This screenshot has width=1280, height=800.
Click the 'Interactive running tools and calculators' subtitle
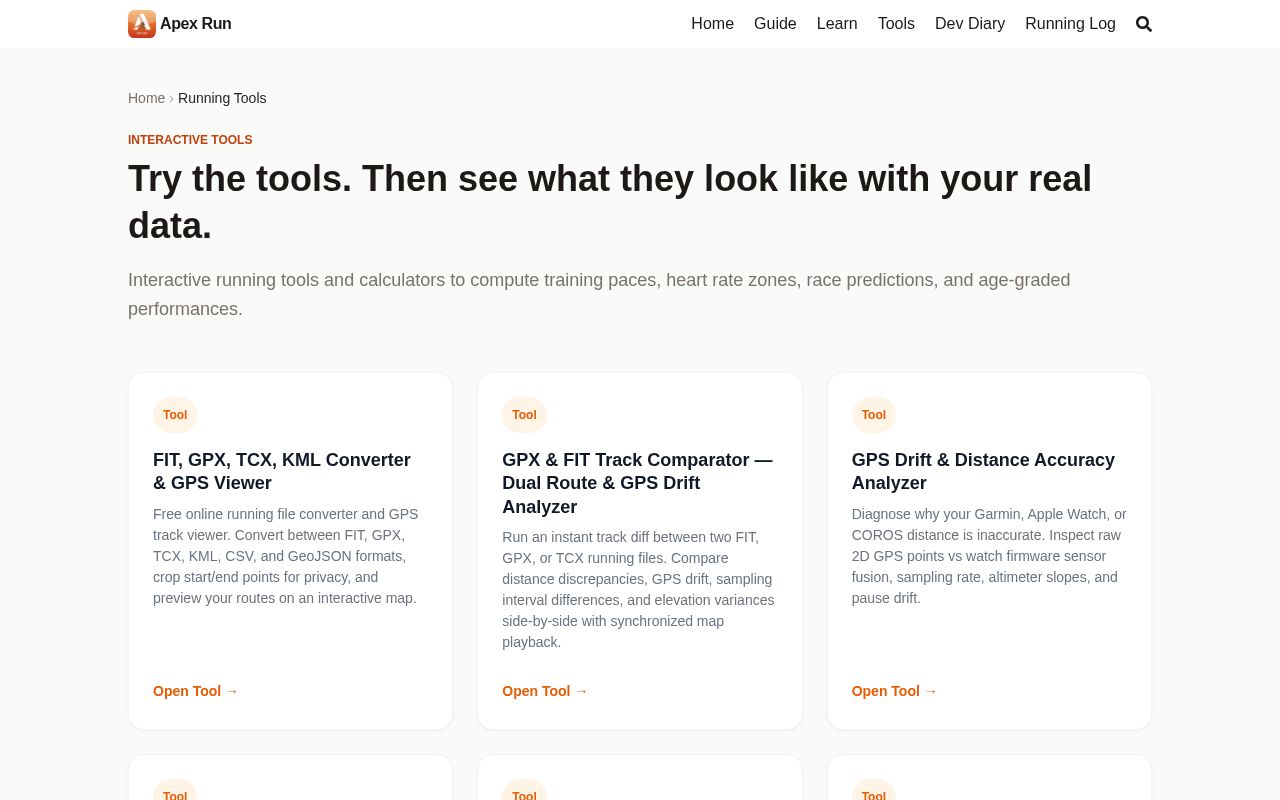click(599, 294)
